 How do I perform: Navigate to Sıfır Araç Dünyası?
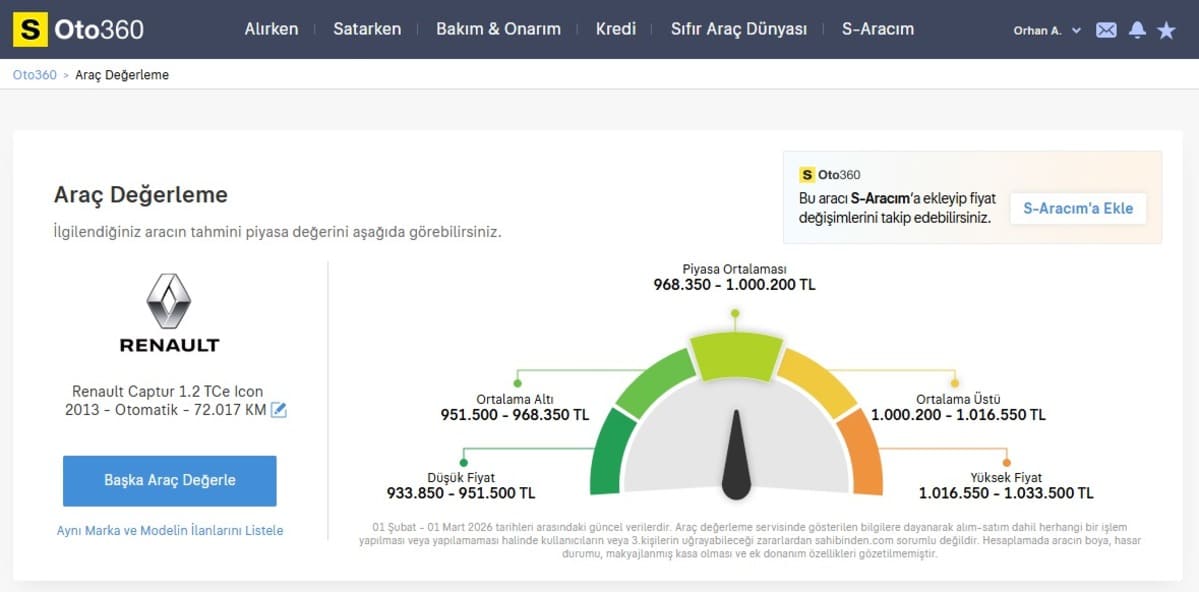click(x=739, y=29)
